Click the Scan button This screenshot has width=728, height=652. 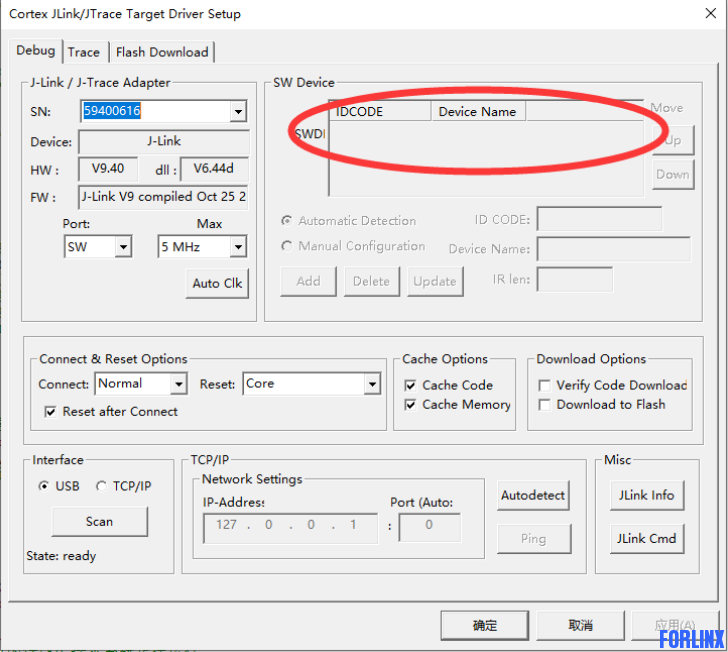[x=99, y=522]
